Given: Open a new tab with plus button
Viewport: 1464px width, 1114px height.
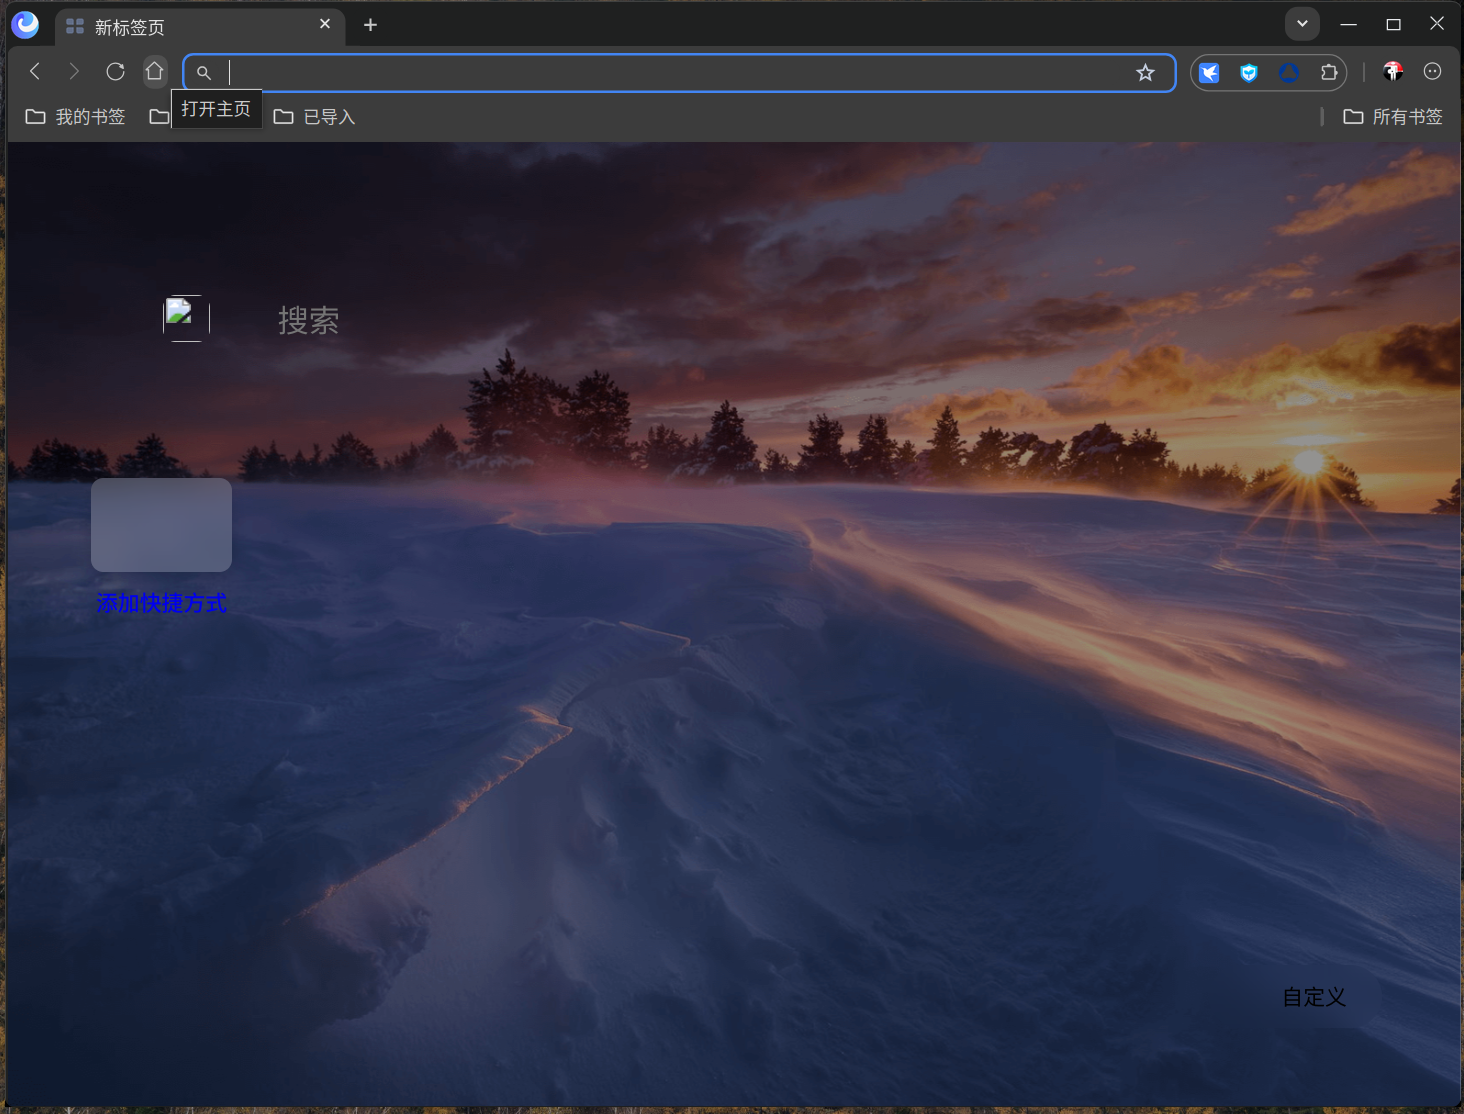Looking at the screenshot, I should (x=370, y=25).
